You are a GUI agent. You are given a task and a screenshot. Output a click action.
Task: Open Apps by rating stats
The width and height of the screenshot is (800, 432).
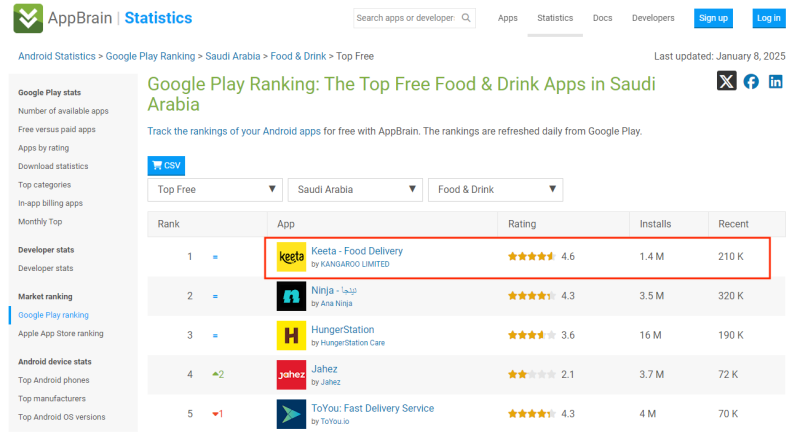pos(43,148)
